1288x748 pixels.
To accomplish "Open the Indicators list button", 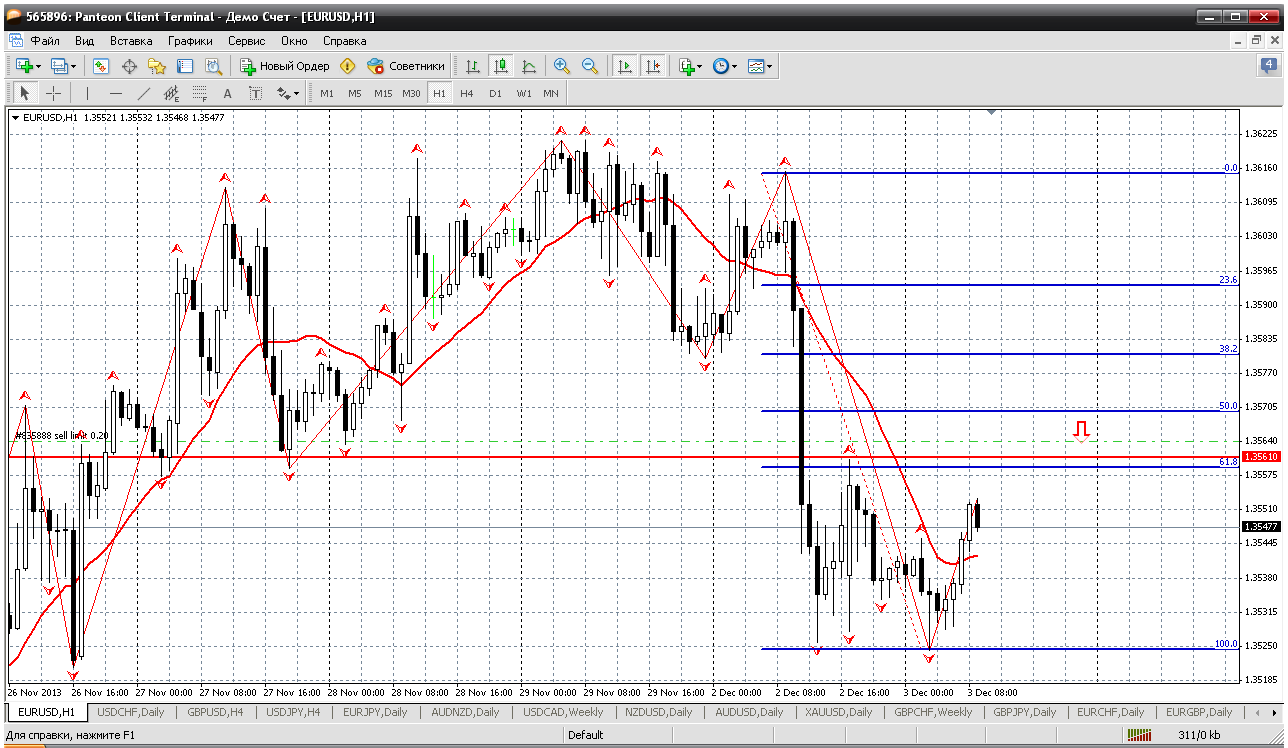I will coord(686,66).
